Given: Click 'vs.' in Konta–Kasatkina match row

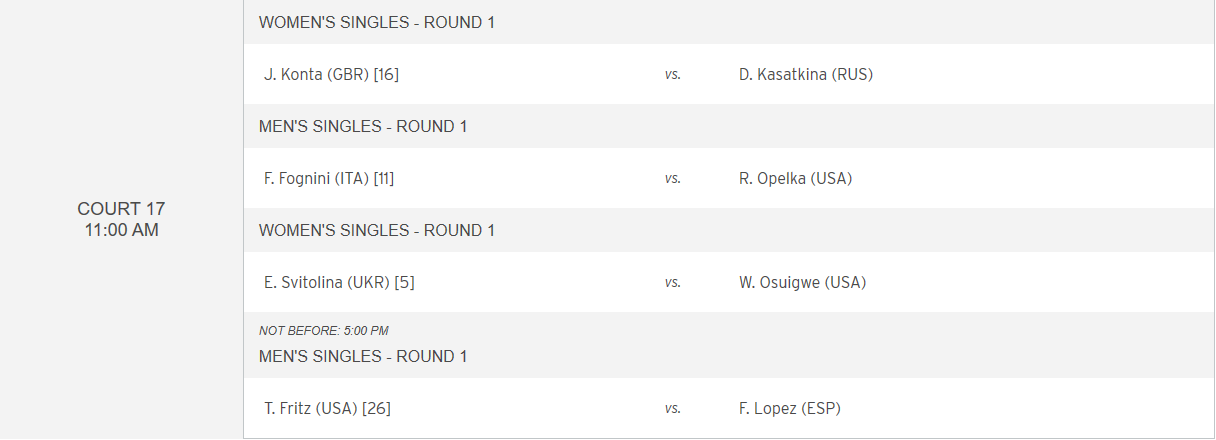Looking at the screenshot, I should tap(673, 74).
